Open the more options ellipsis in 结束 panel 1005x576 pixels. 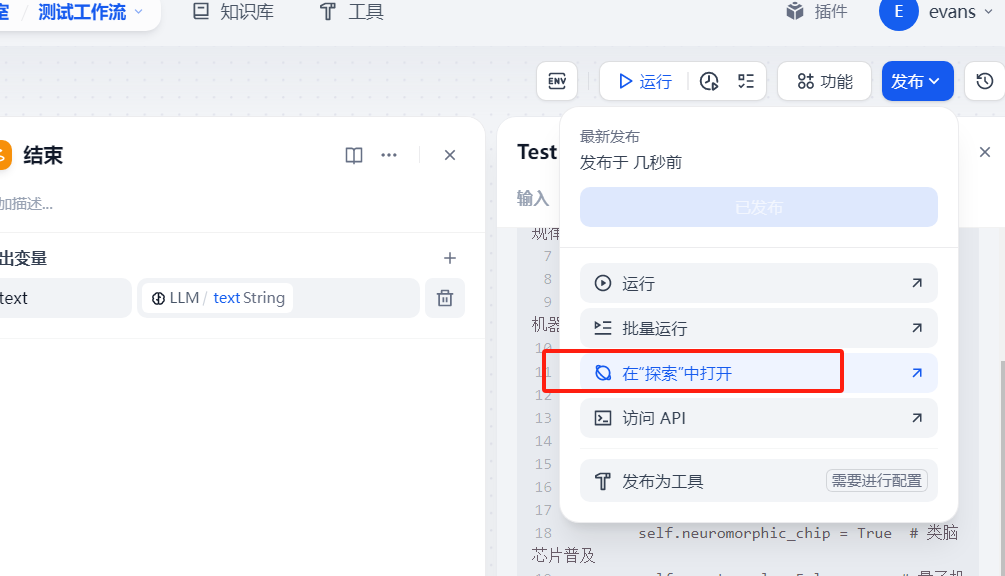389,155
